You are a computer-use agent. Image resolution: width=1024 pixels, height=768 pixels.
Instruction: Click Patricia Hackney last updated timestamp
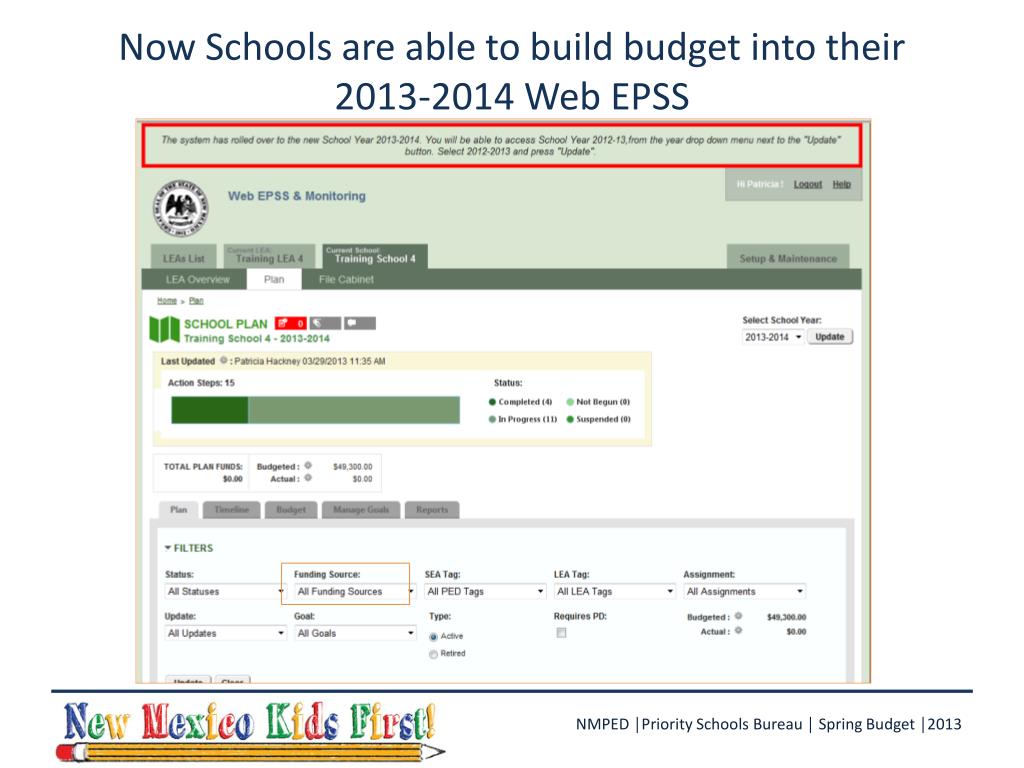310,361
